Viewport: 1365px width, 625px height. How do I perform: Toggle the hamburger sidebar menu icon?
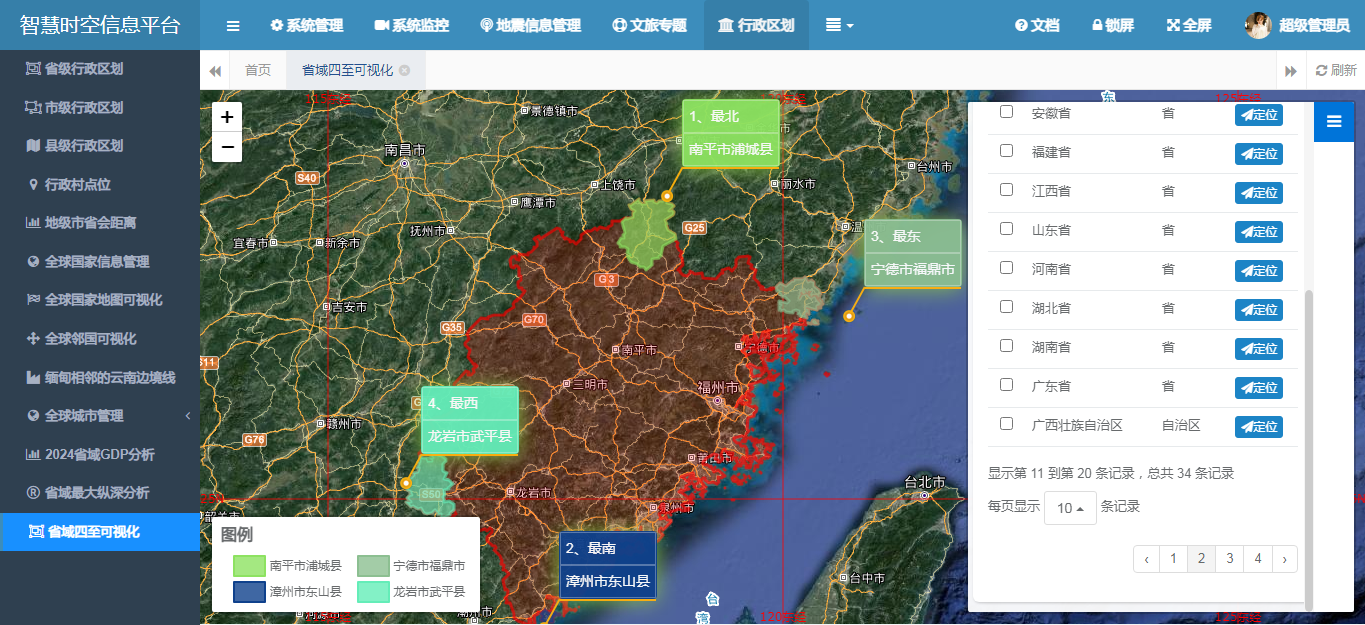233,25
